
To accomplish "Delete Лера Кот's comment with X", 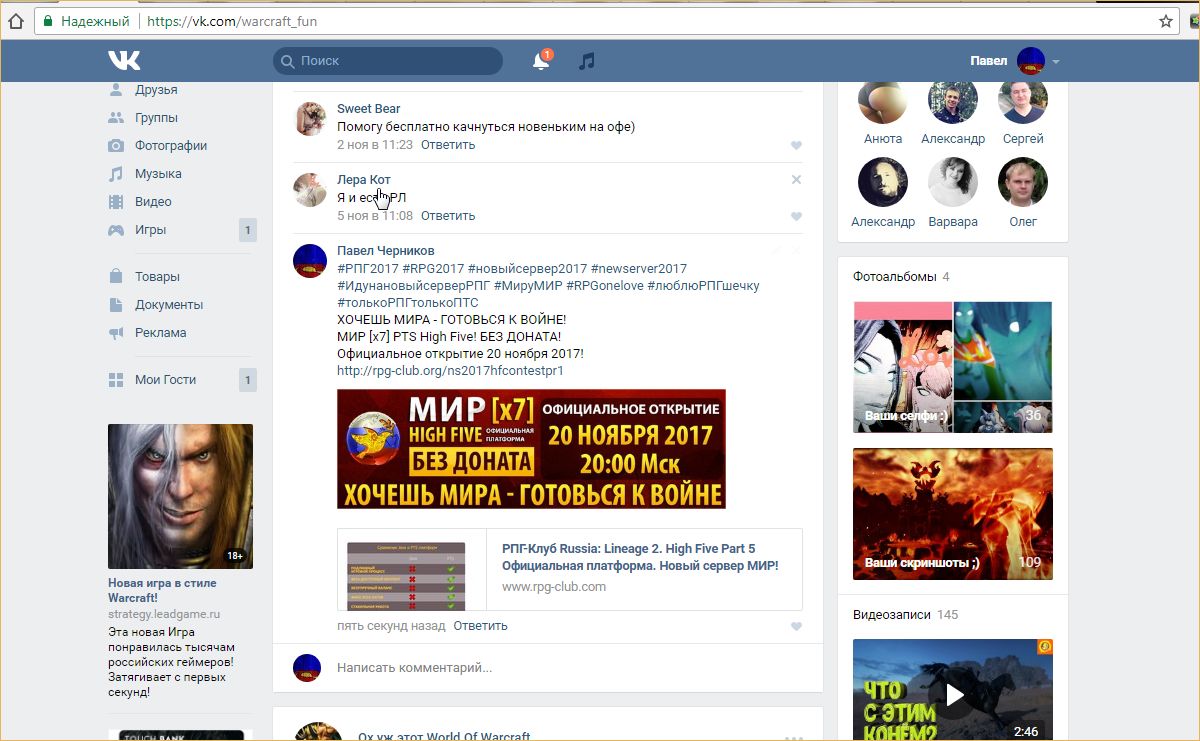I will (x=796, y=180).
